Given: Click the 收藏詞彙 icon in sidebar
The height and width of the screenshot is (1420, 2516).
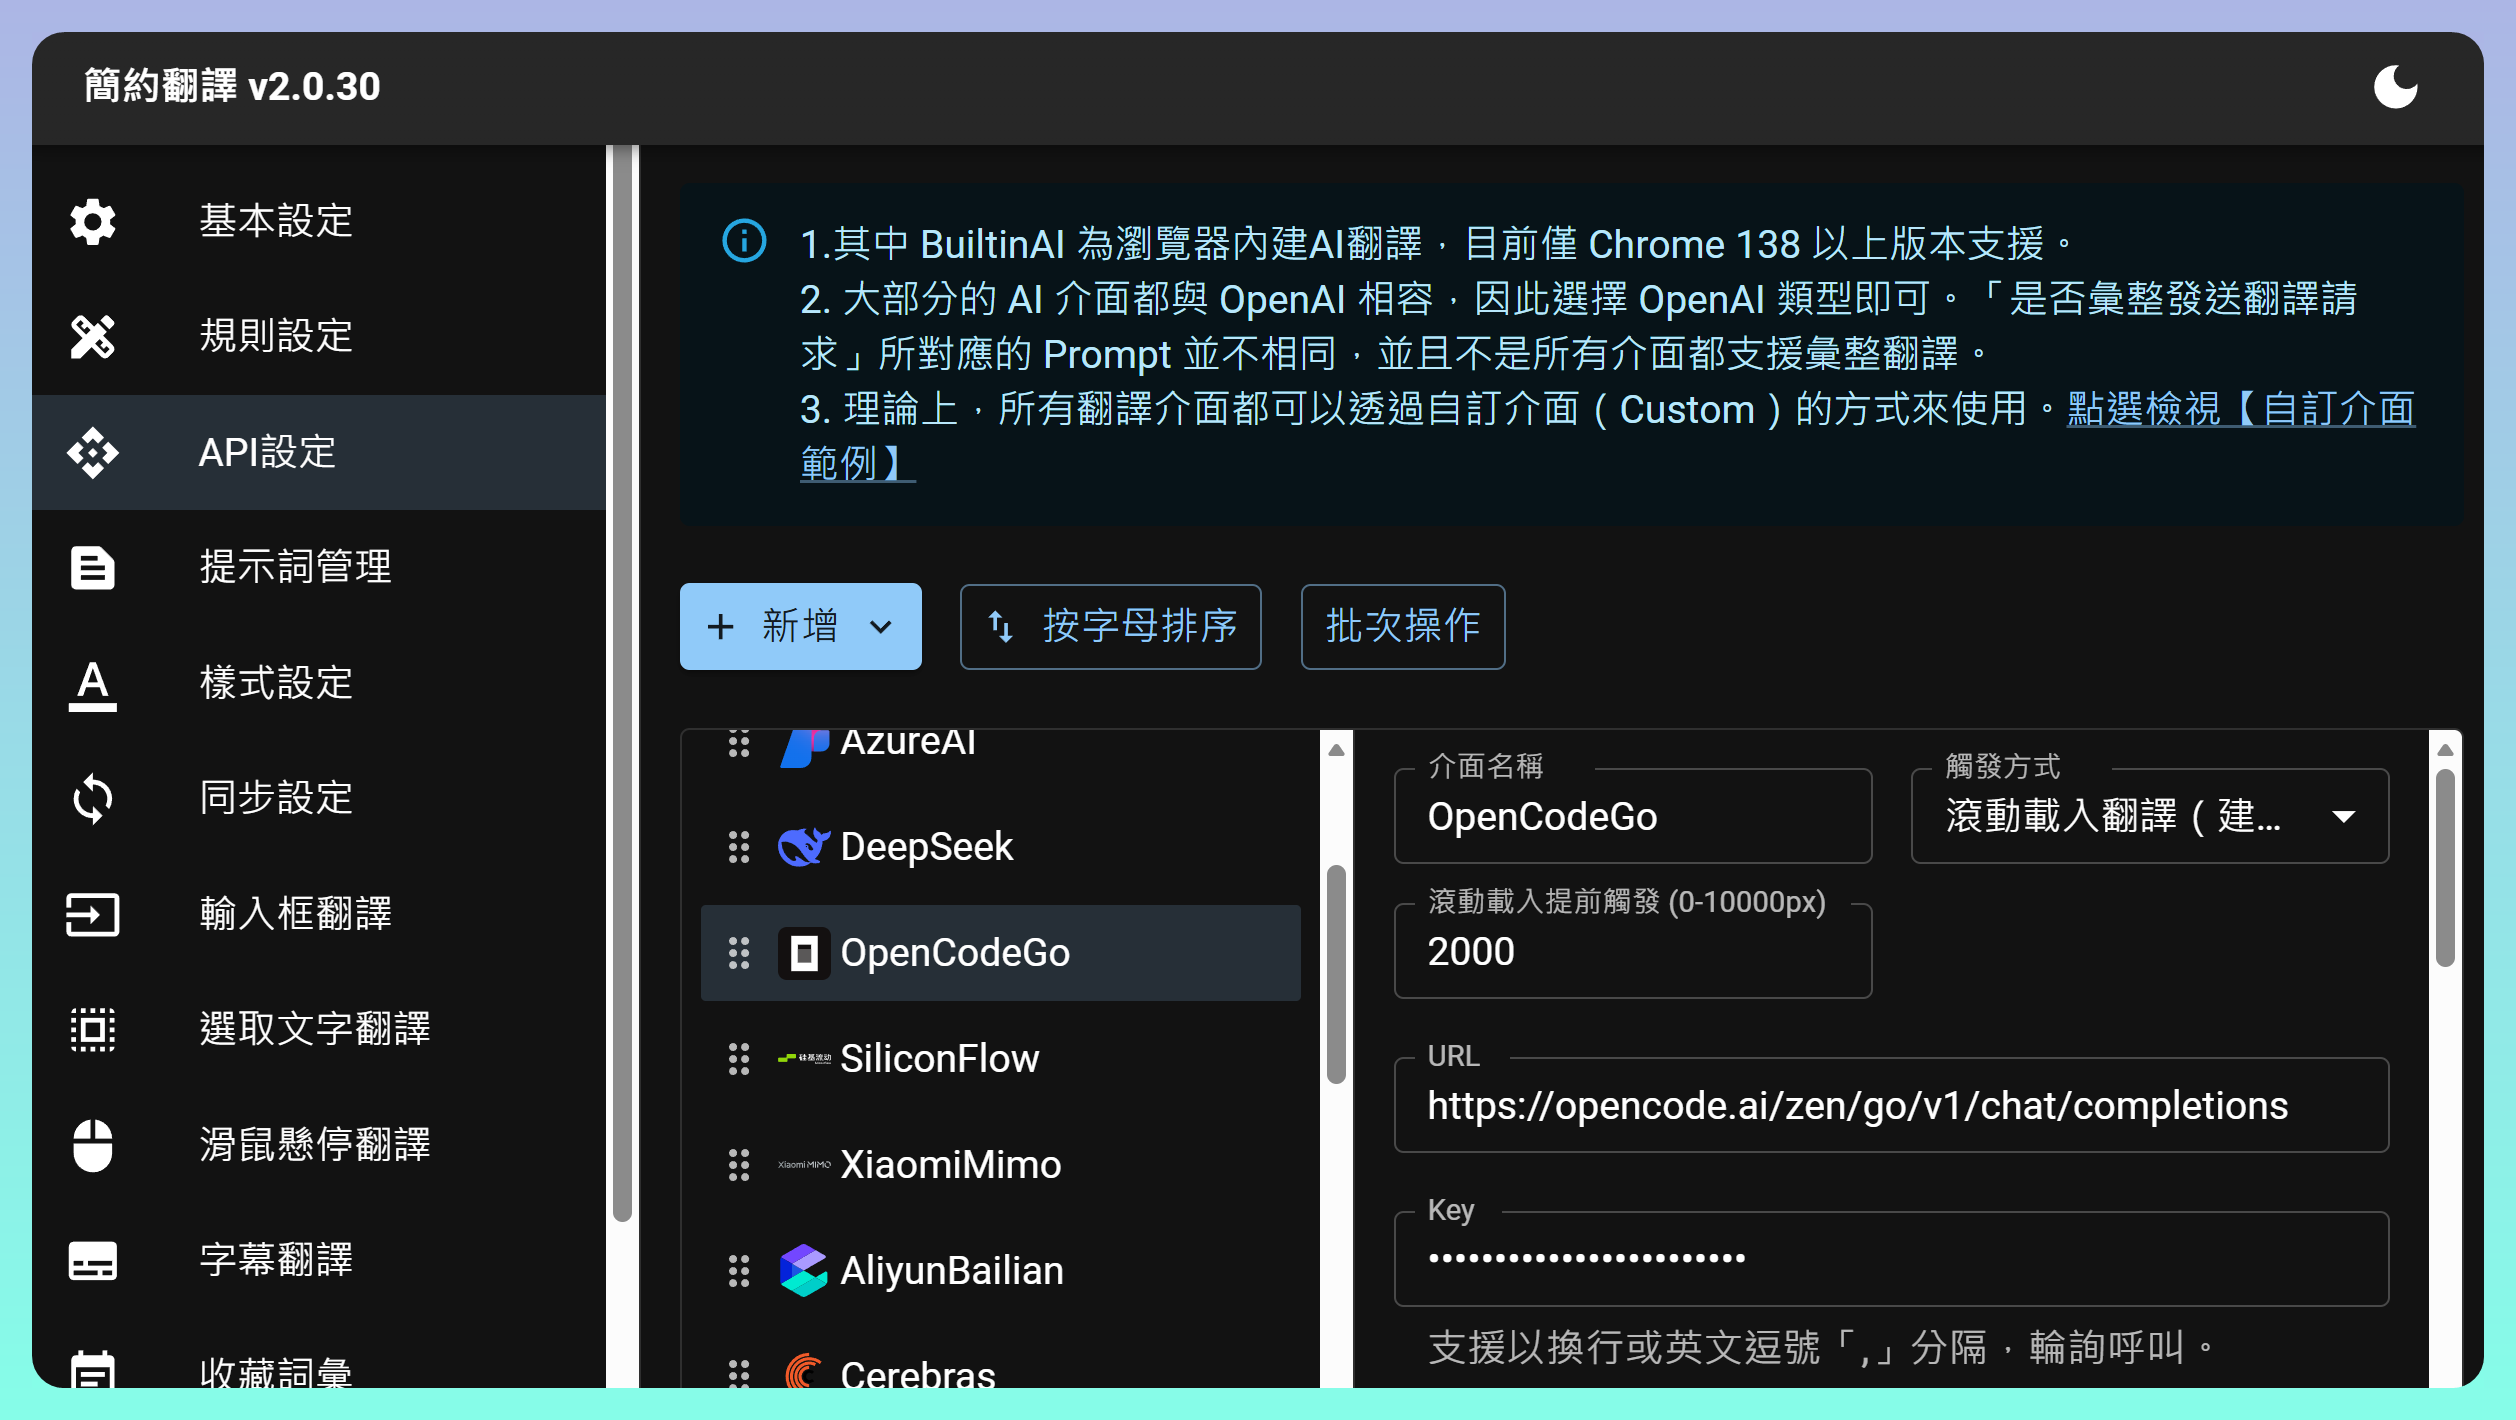Looking at the screenshot, I should (93, 1370).
